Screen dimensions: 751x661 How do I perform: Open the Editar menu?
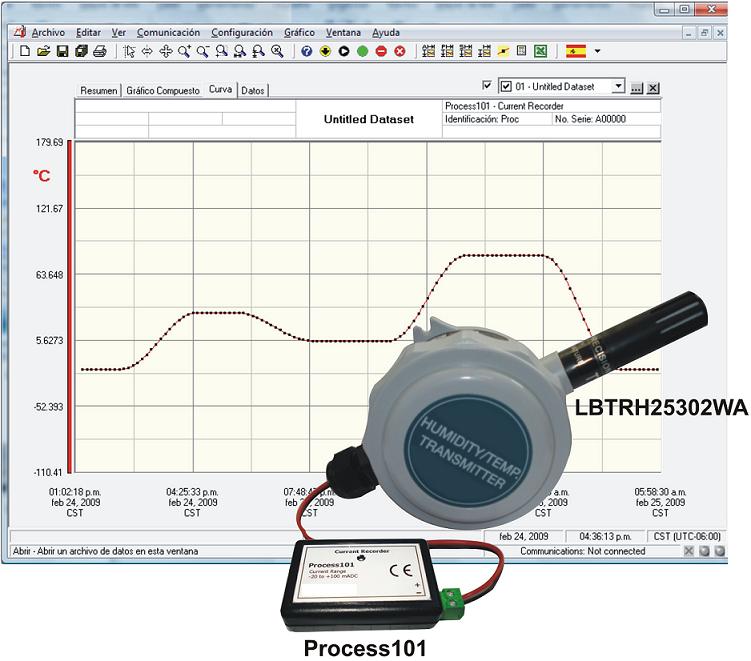89,33
